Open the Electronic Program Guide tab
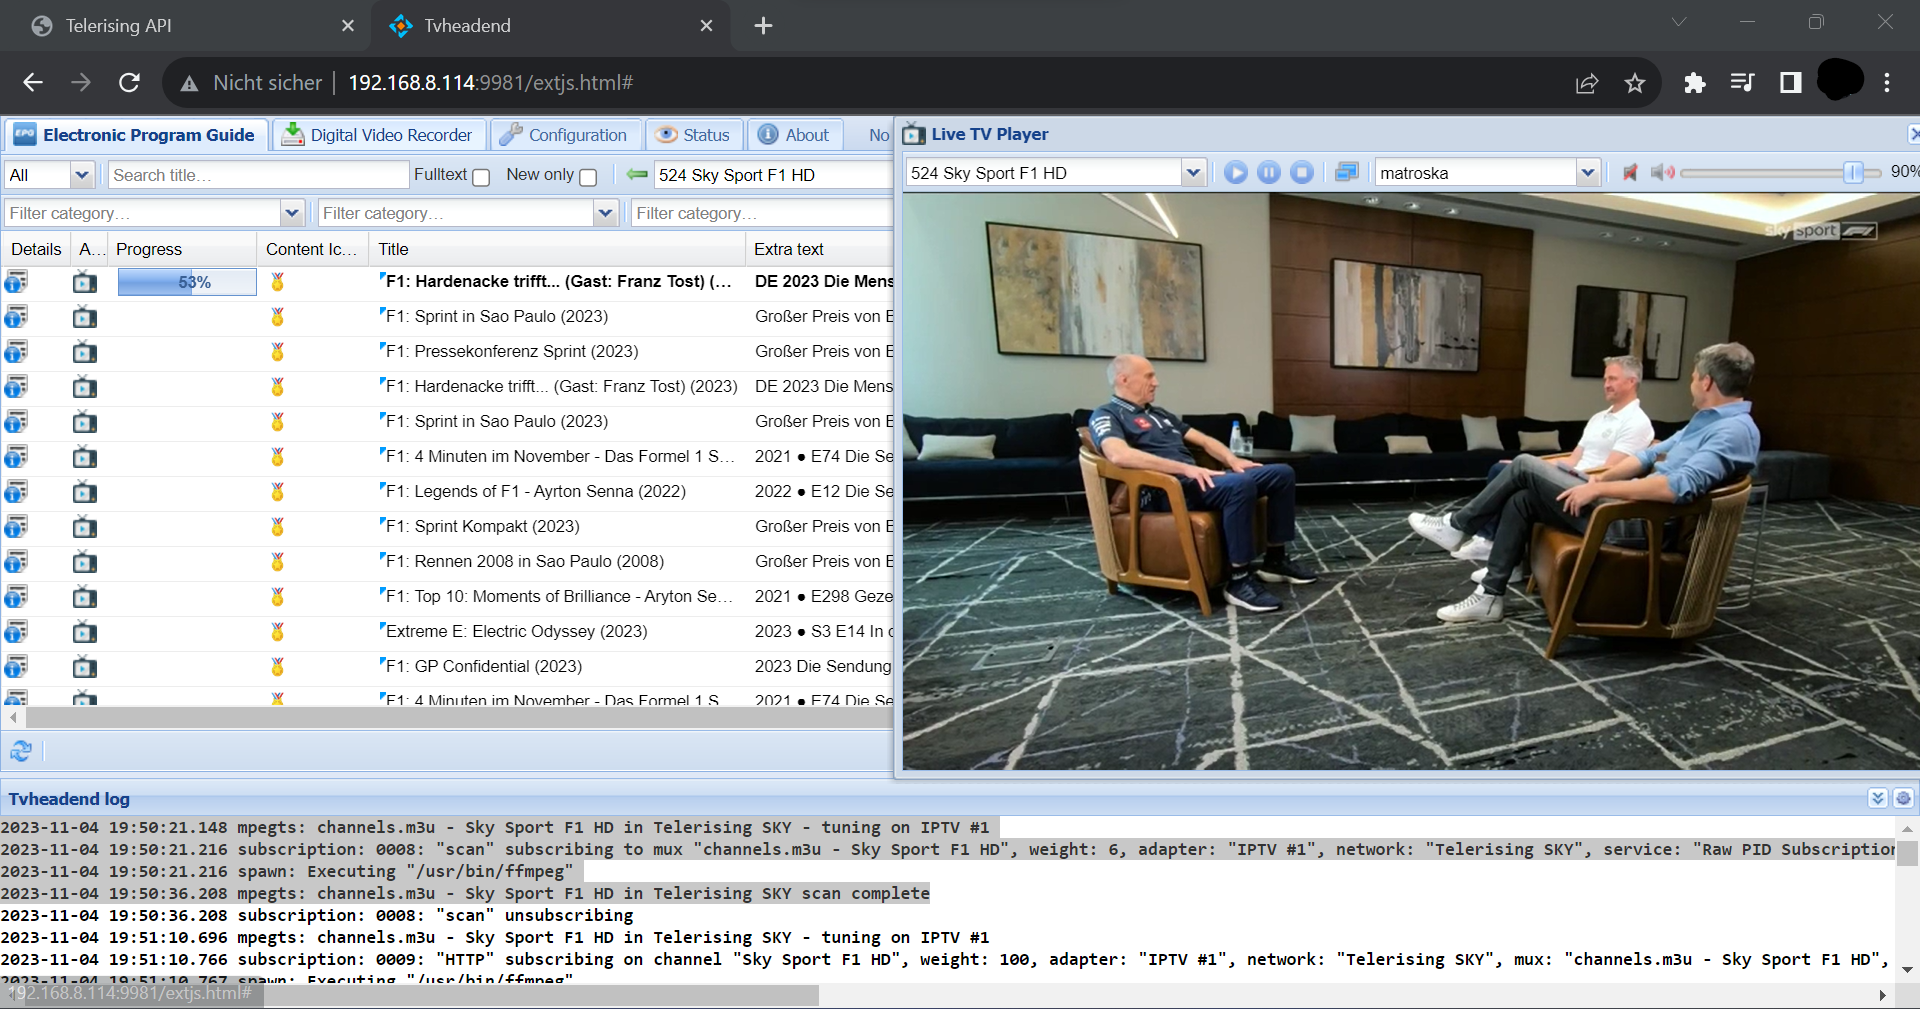The image size is (1920, 1009). point(136,135)
